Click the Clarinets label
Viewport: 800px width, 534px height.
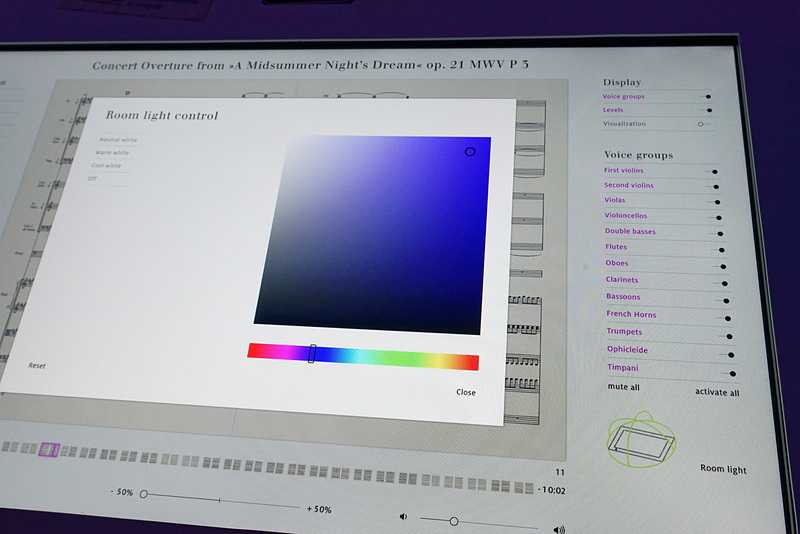point(621,279)
